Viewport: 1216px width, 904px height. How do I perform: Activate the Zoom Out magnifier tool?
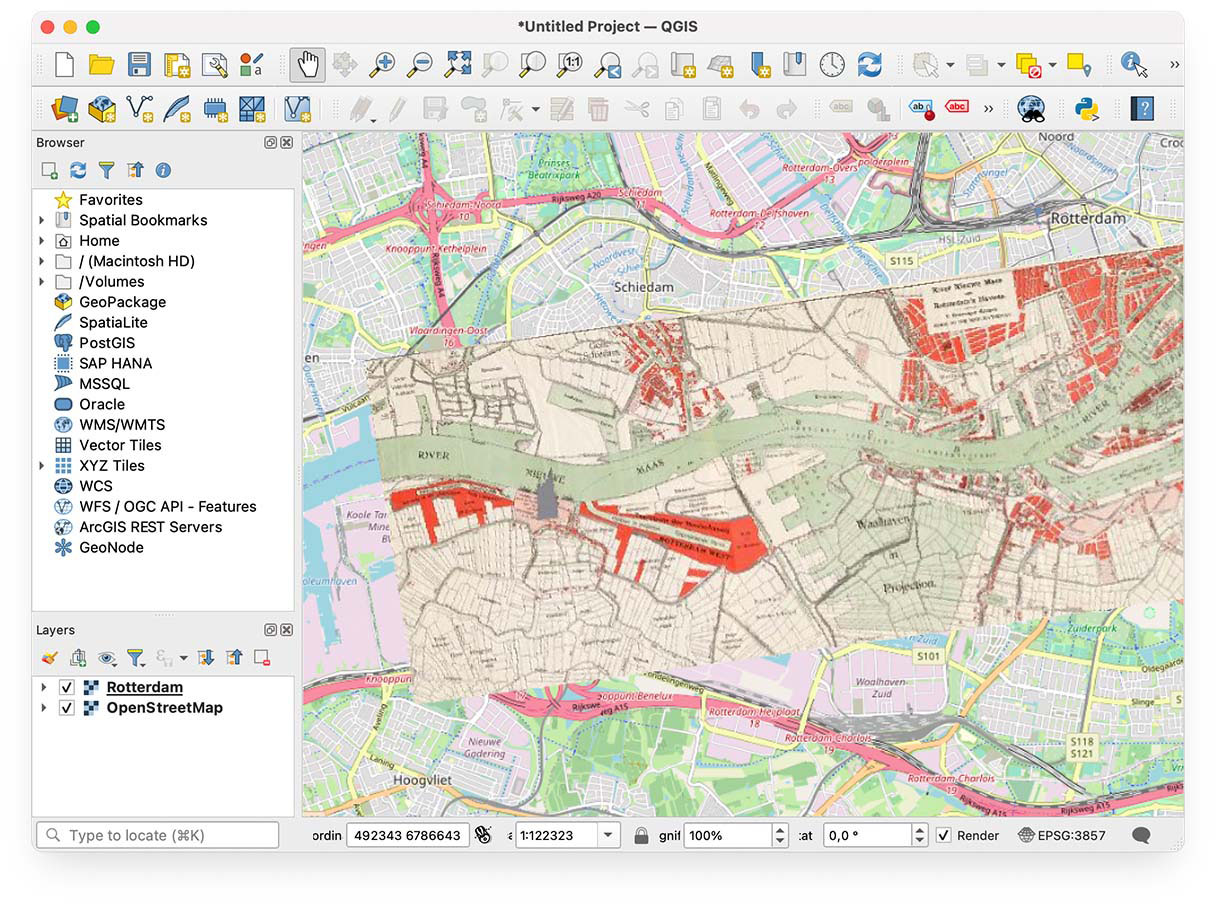click(x=420, y=65)
